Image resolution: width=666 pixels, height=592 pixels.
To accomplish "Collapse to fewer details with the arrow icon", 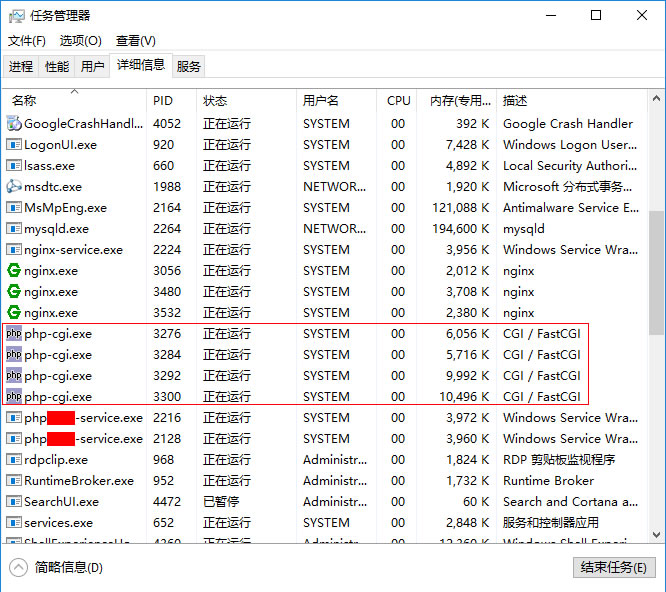I will pyautogui.click(x=19, y=567).
